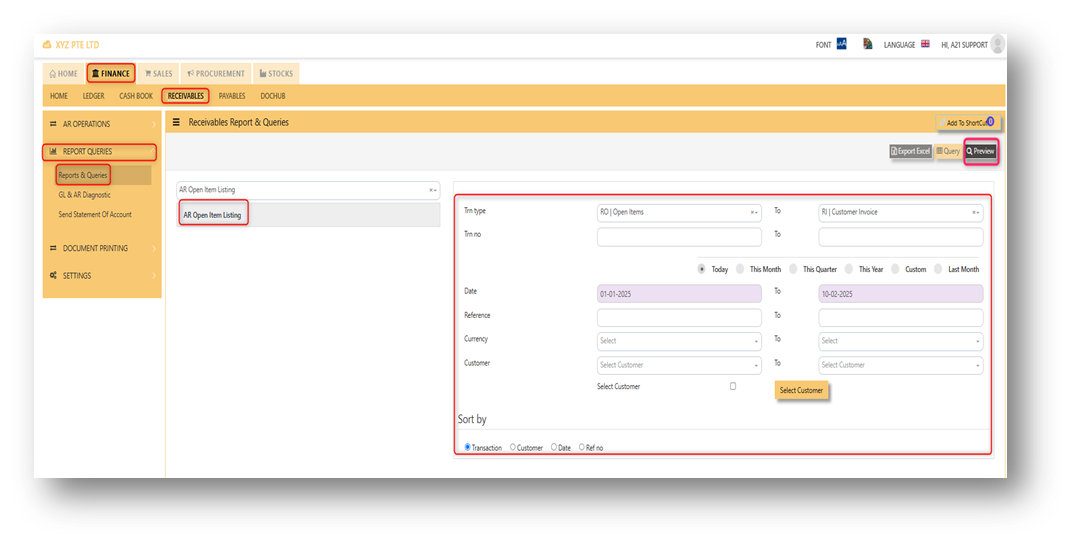The image size is (1073, 544).
Task: Sort by Transaction radio button
Action: click(467, 448)
